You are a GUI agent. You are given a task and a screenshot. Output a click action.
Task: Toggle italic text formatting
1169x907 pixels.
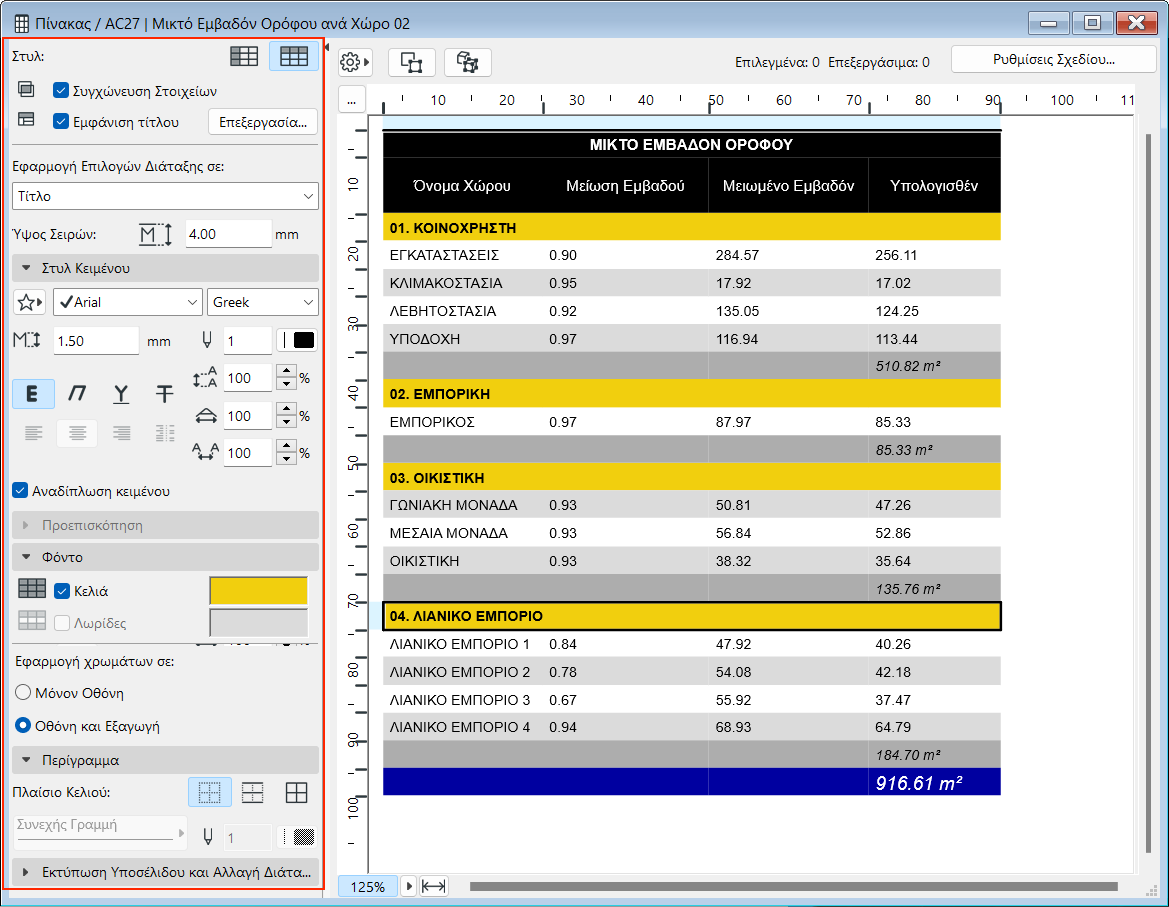click(77, 394)
